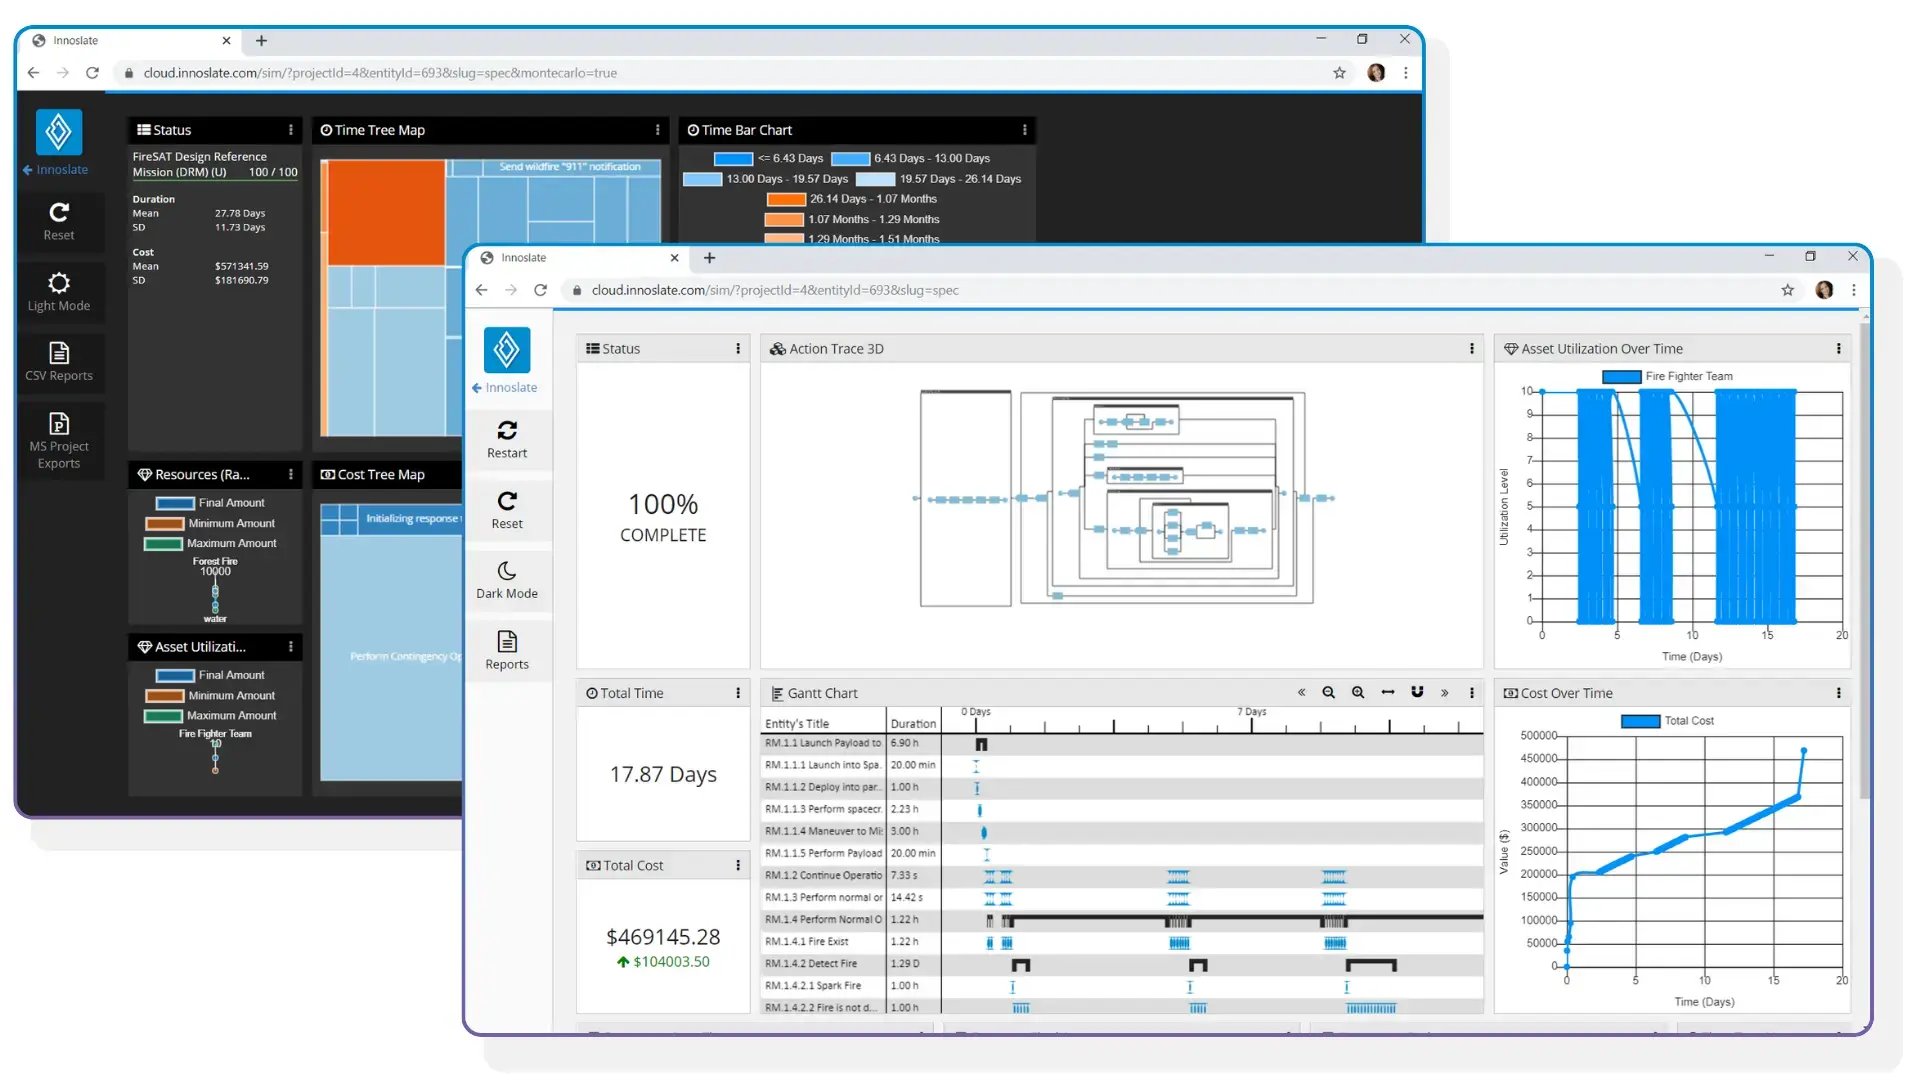Image resolution: width=1920 pixels, height=1080 pixels.
Task: Toggle '6.43 Days - 13.00 Days' legend entry
Action: [910, 158]
